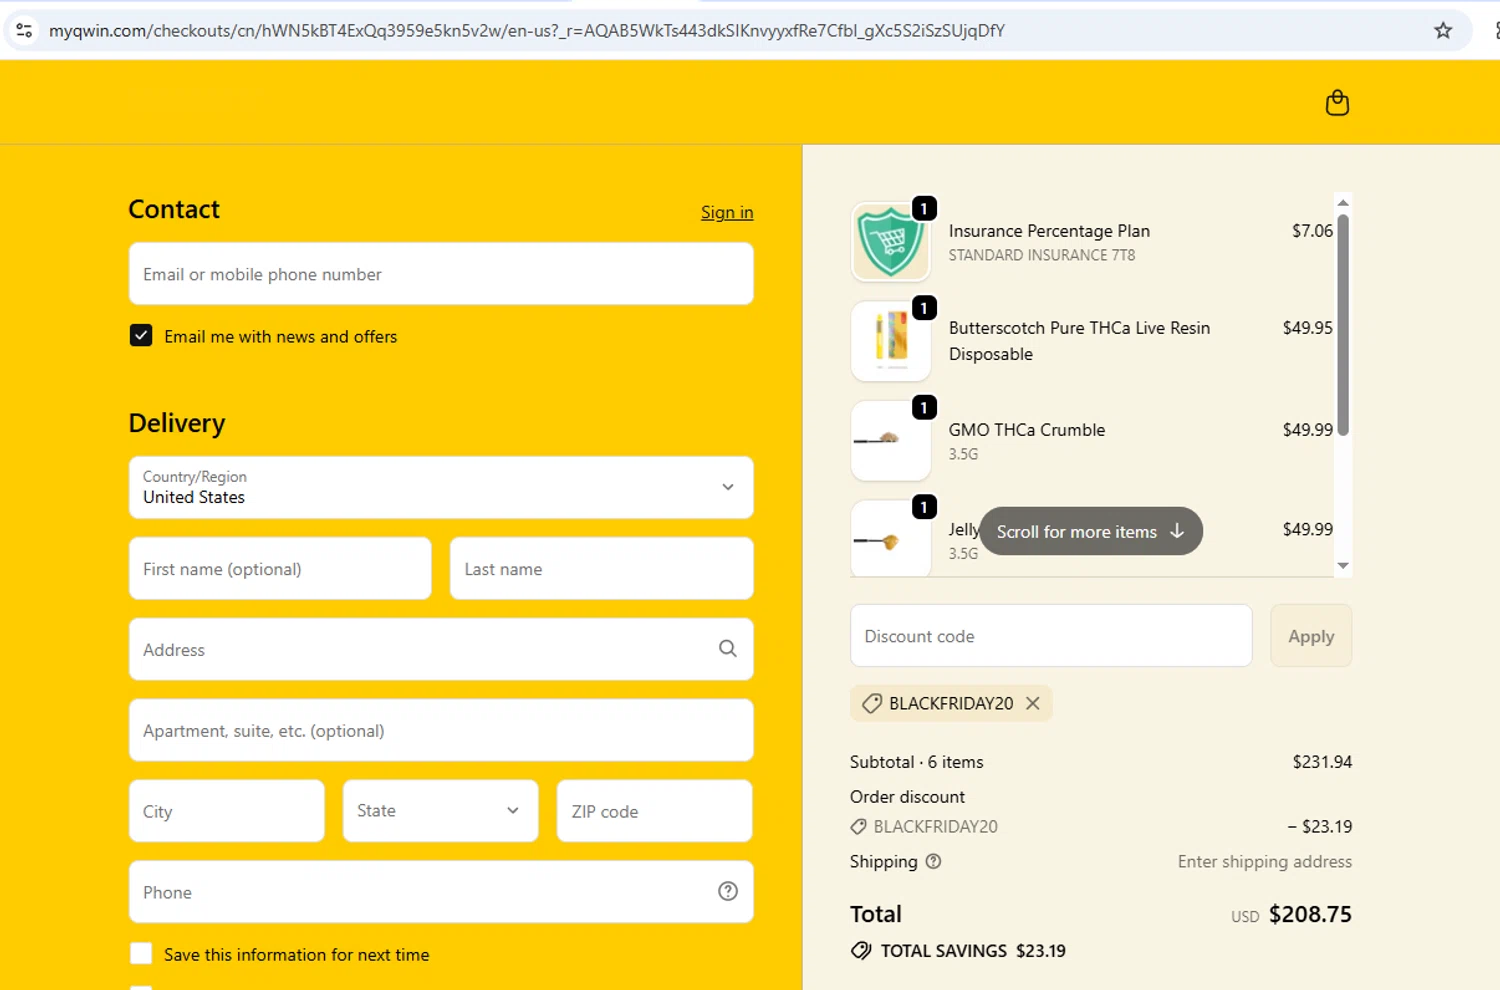Focus Apartment, suite, etc. field
Screen dimensions: 1500x990
441,730
